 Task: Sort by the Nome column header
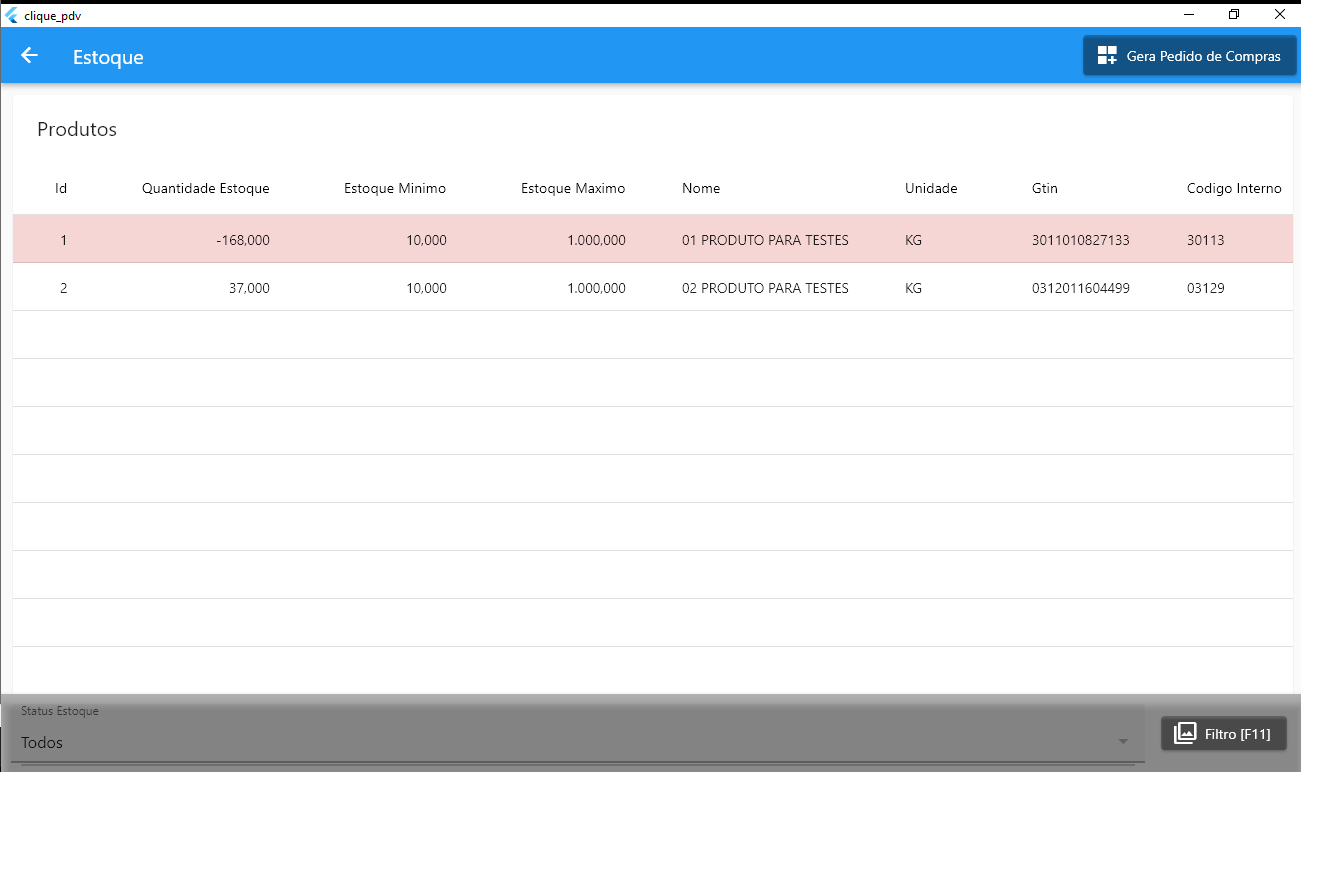pyautogui.click(x=701, y=188)
